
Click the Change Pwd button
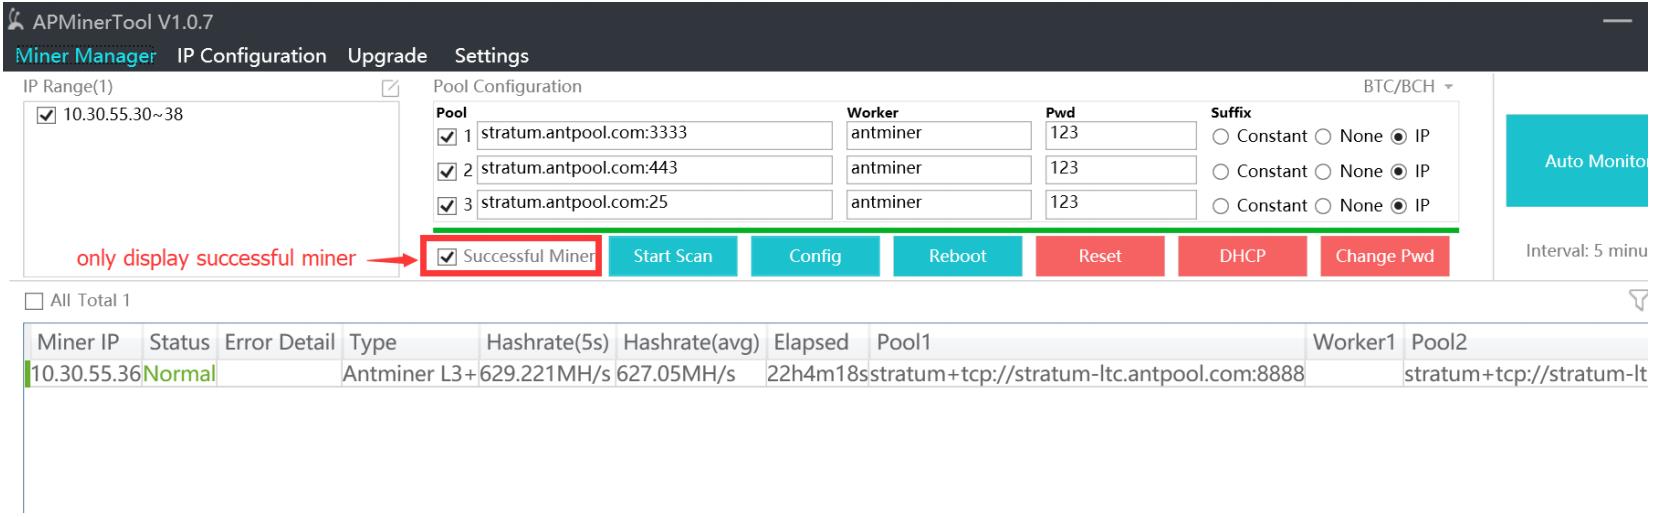1385,256
